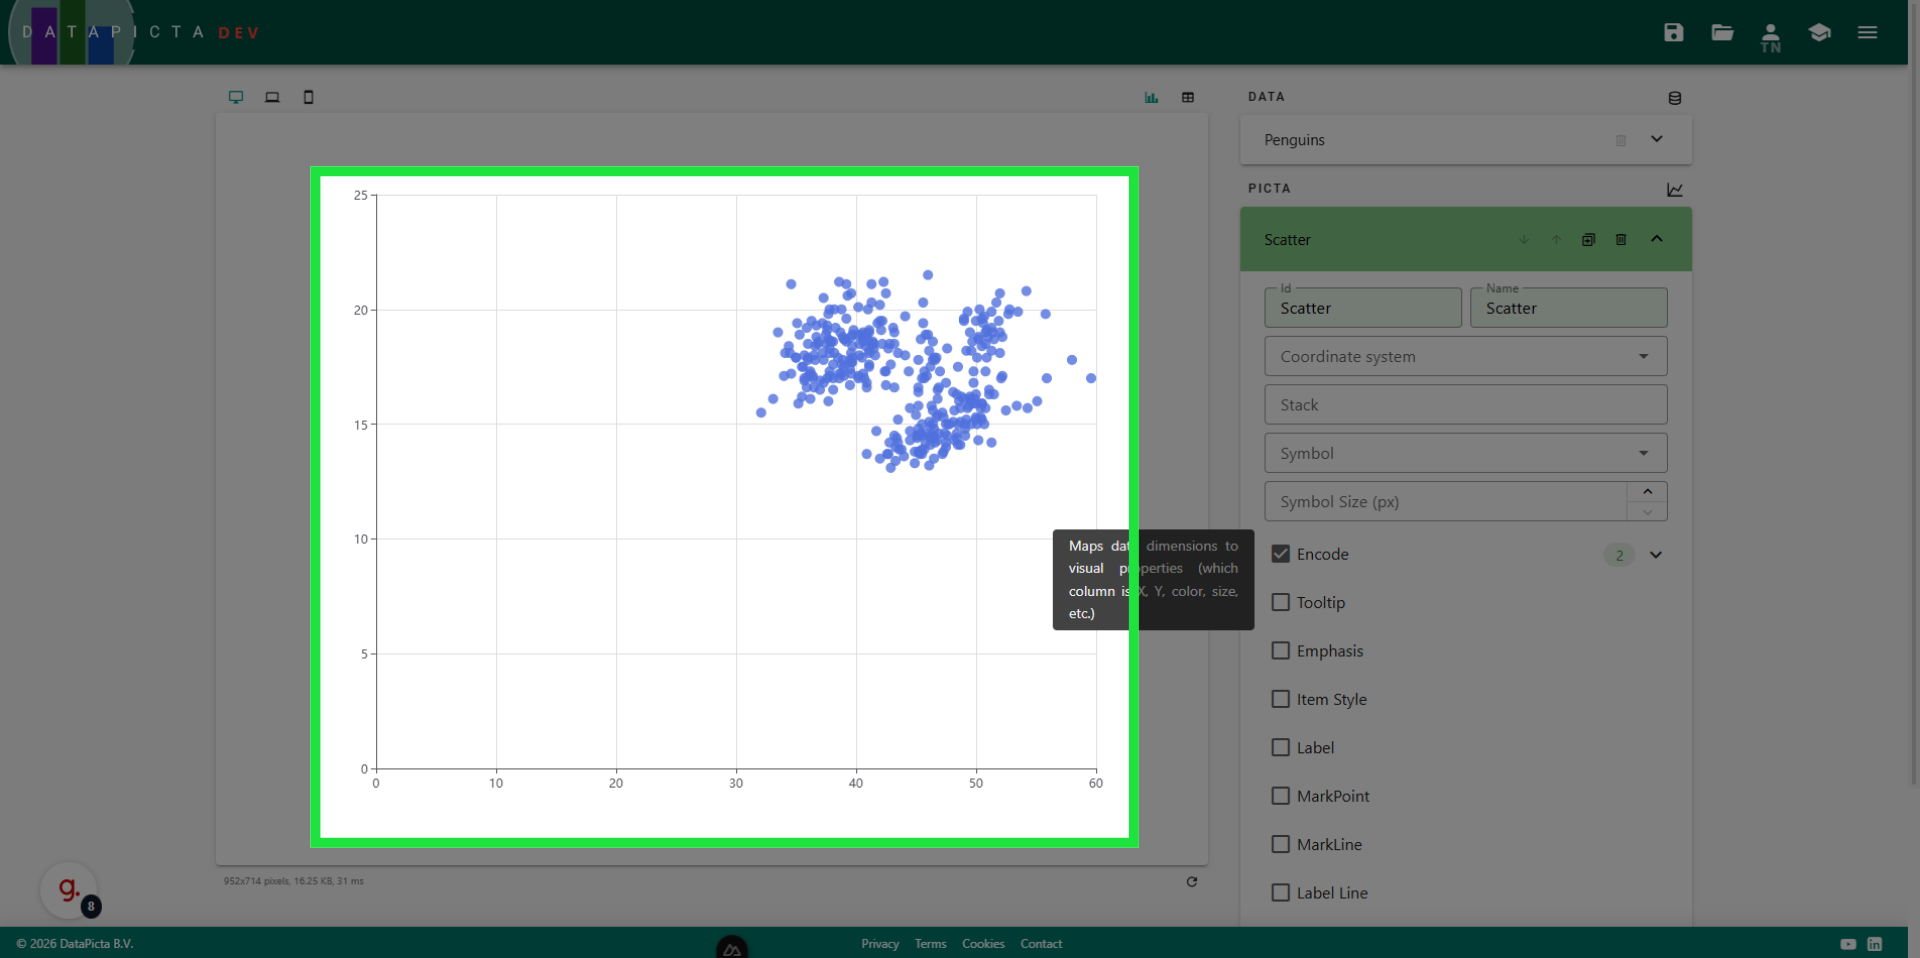Screen dimensions: 1920x958
Task: Switch to mobile phone preview
Action: pos(308,97)
